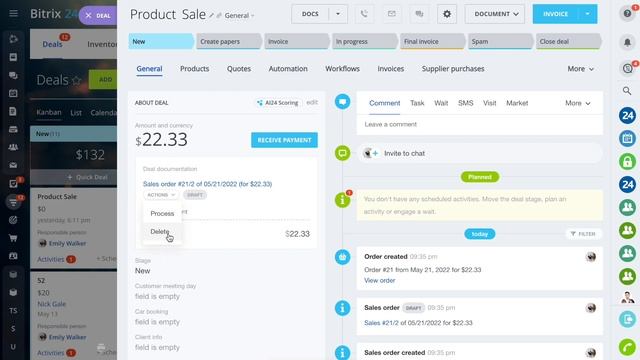Click the AI24 Scoring icon
Viewport: 640px width, 360px height.
tap(260, 103)
